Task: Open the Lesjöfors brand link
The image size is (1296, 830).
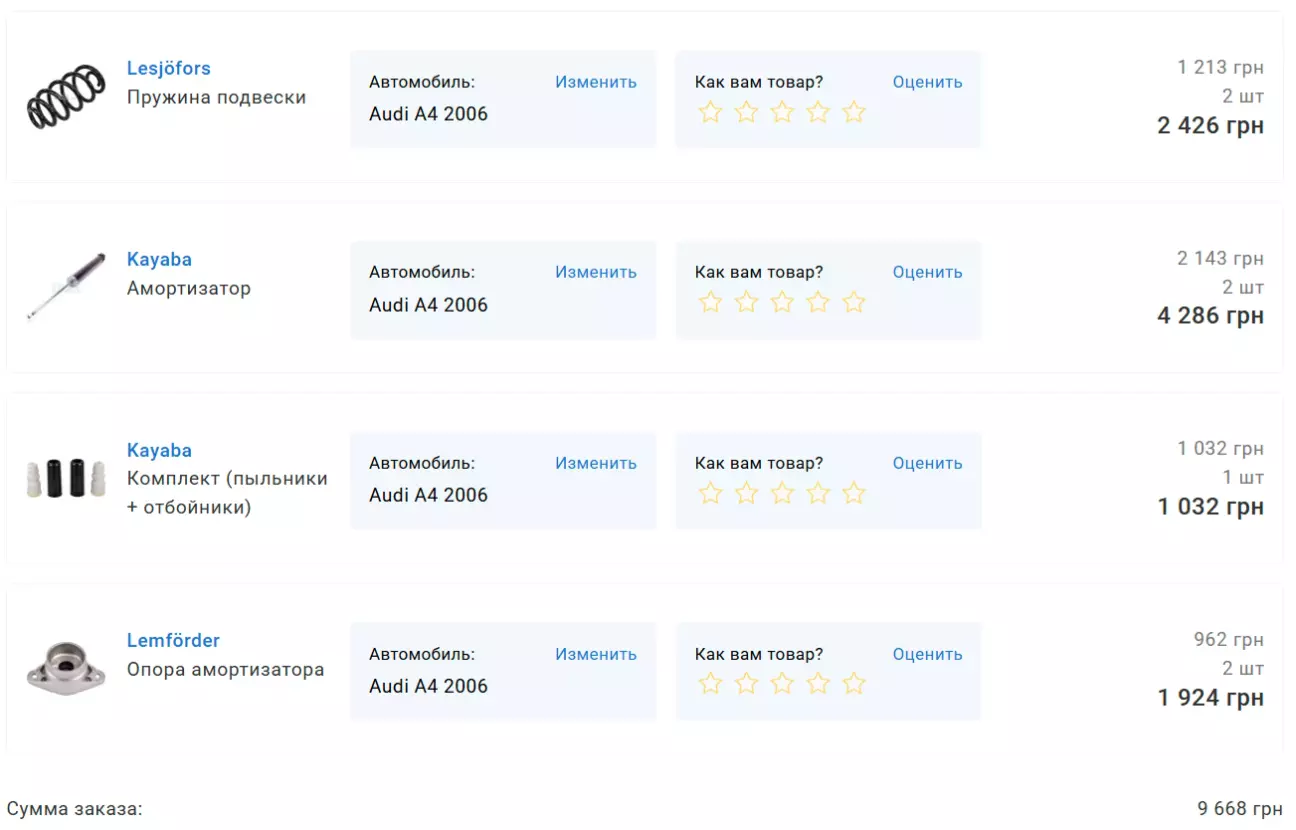Action: point(168,69)
